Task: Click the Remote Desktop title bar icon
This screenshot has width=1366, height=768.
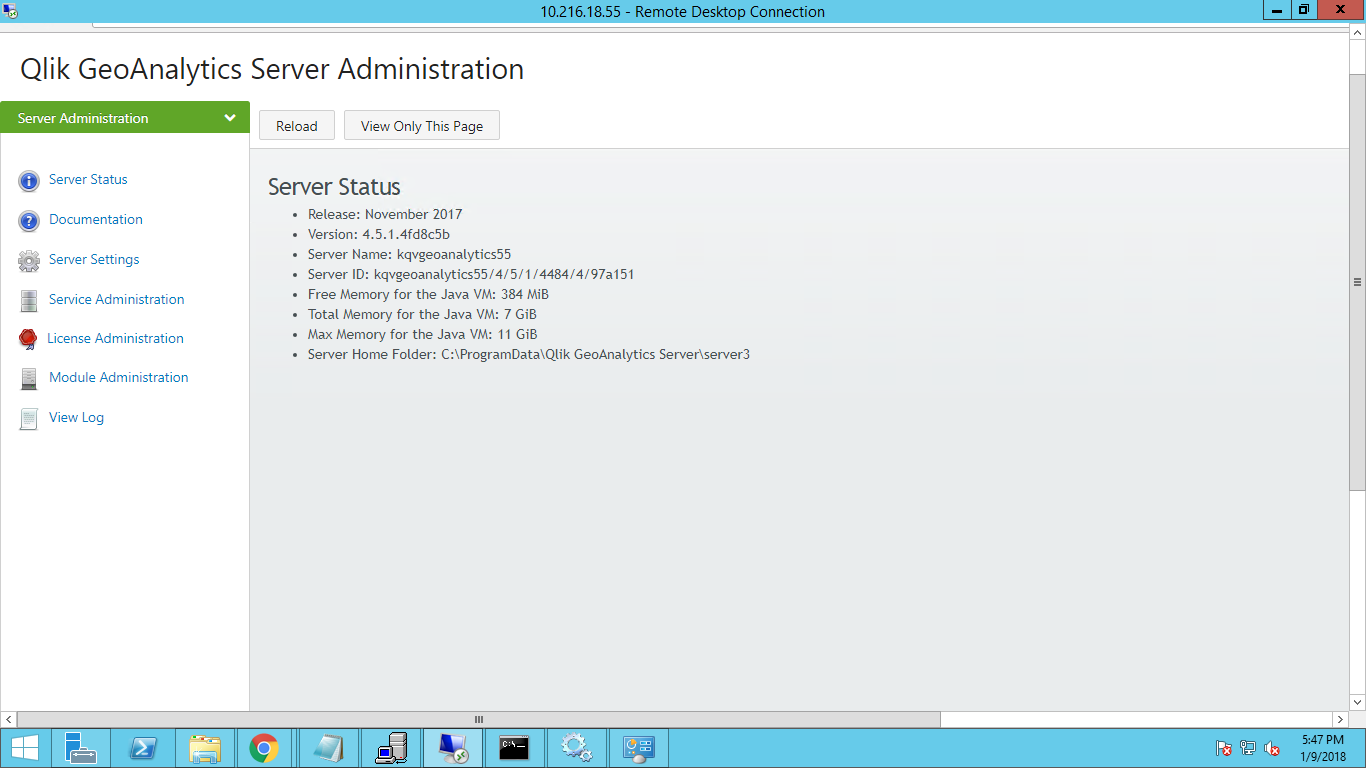Action: click(x=10, y=11)
